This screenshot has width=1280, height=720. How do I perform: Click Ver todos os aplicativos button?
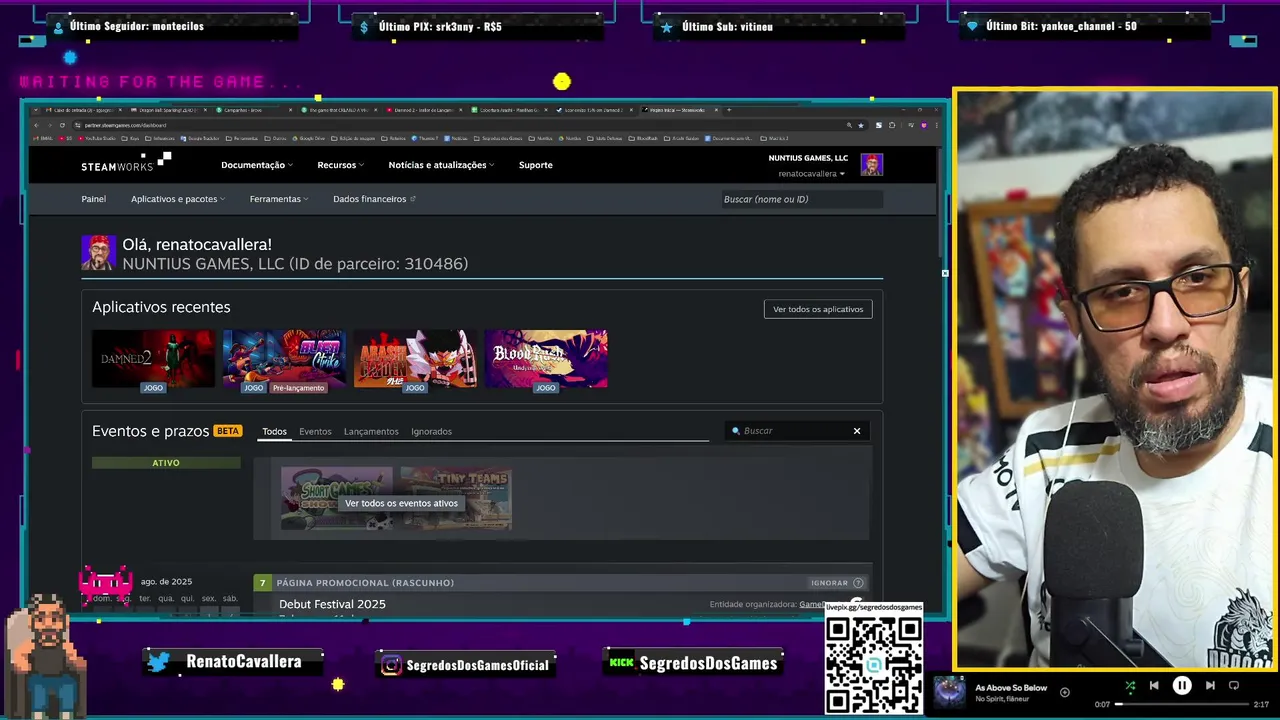pos(818,309)
